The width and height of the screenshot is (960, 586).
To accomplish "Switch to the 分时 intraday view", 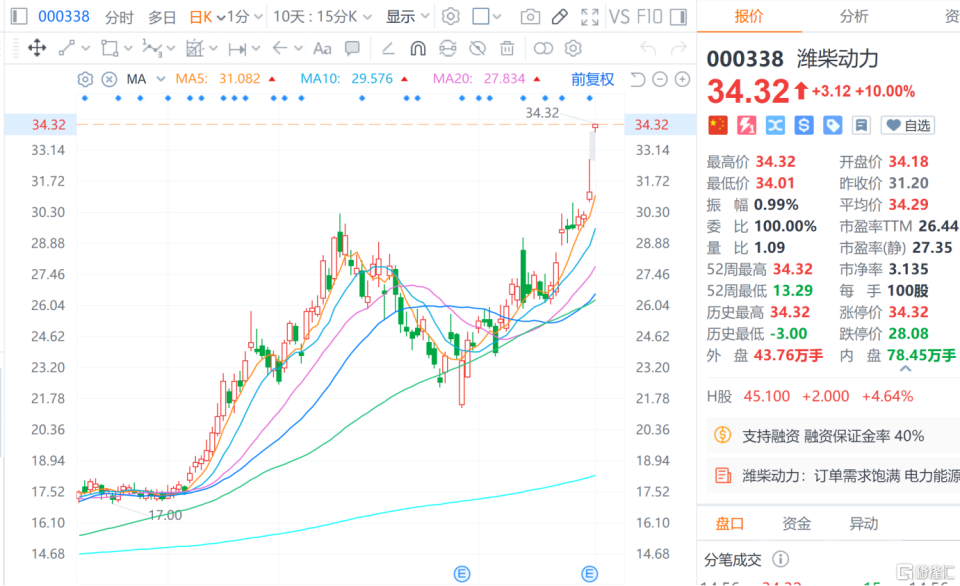I will 119,17.
